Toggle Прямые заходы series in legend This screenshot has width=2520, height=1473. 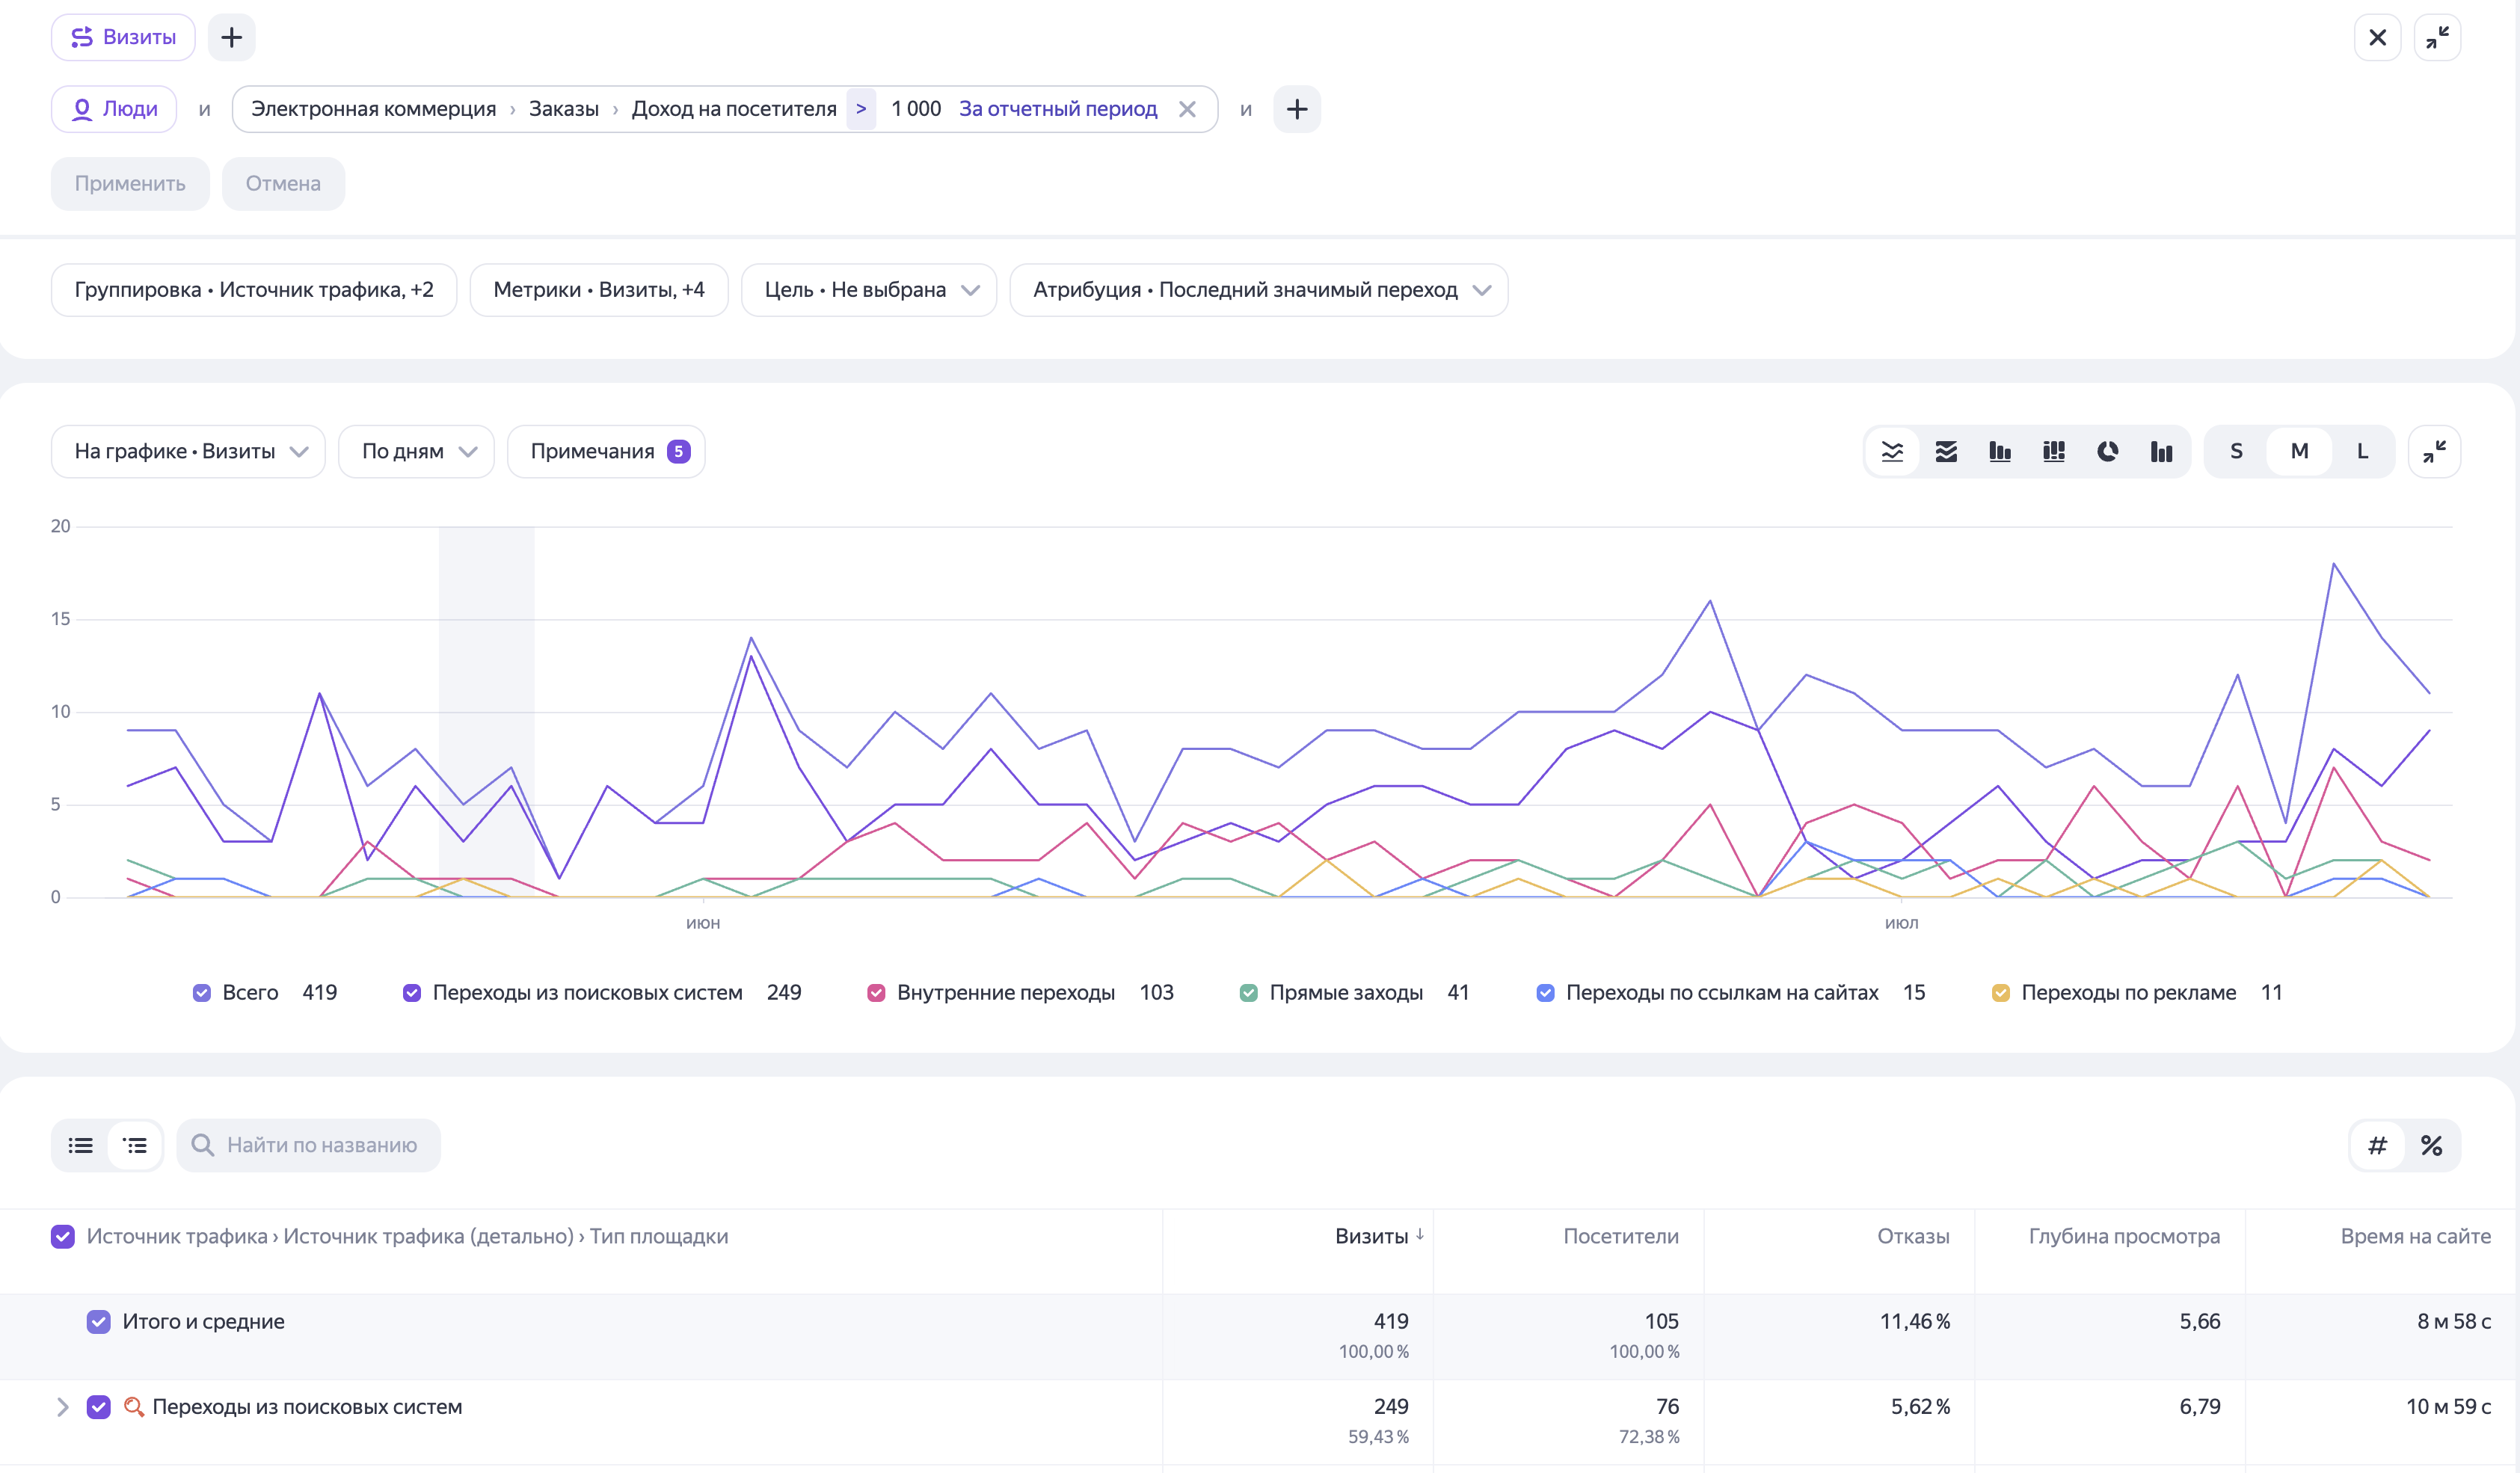click(1249, 992)
